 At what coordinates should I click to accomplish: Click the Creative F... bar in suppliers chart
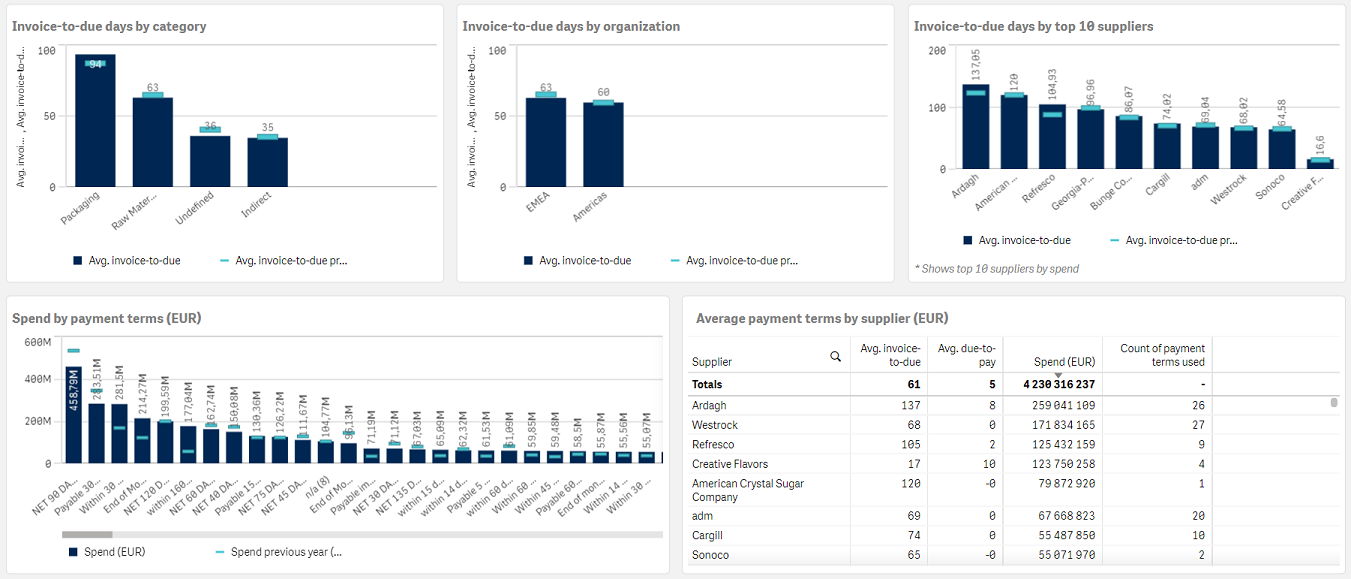coord(1319,163)
